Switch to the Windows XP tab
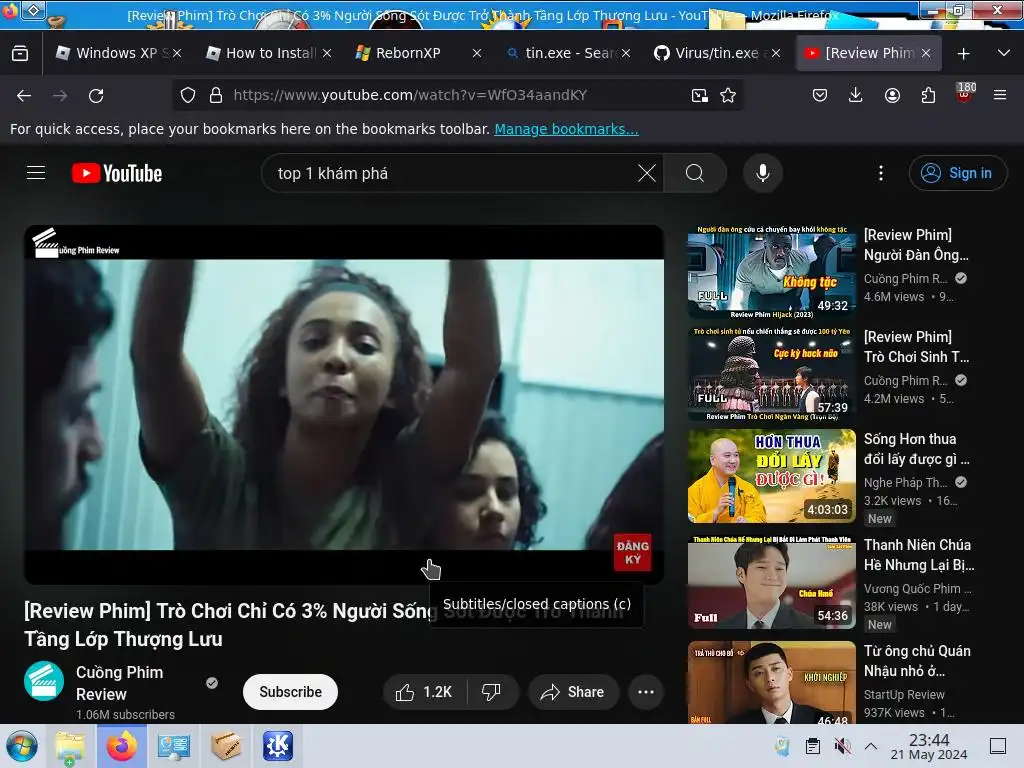1024x768 pixels. click(x=118, y=53)
